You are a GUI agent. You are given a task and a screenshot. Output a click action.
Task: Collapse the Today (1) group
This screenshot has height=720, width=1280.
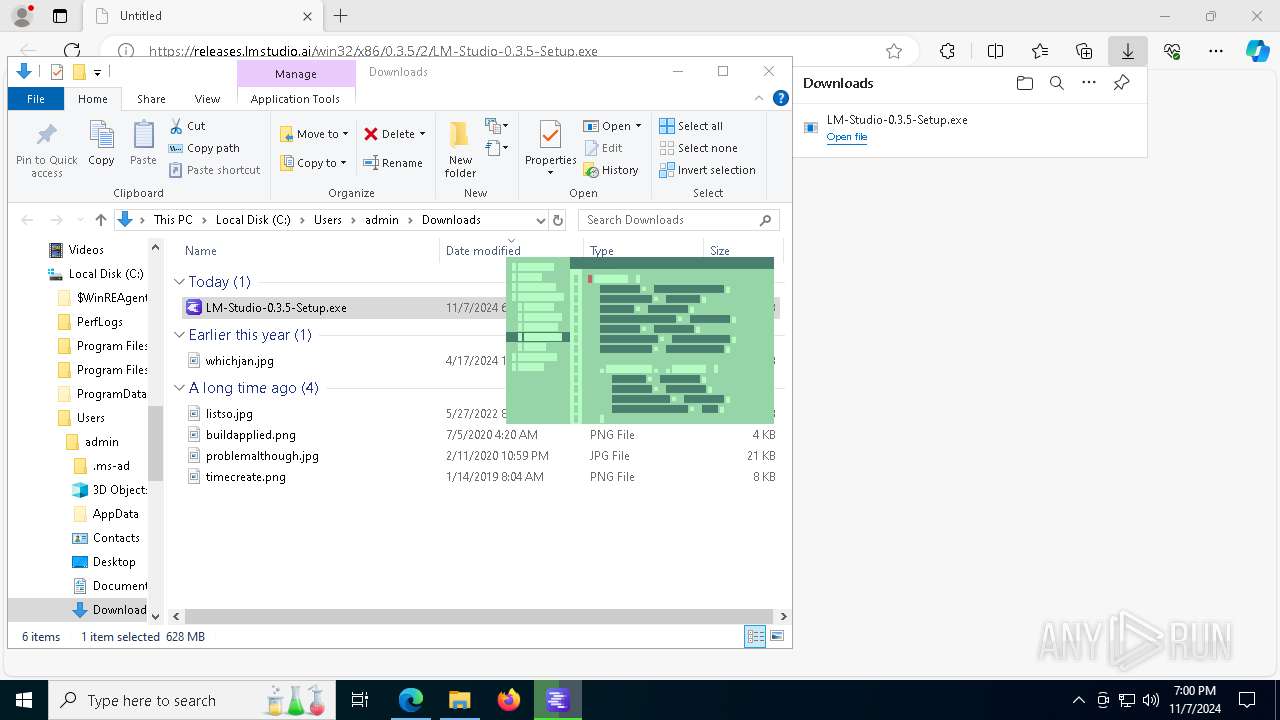(179, 282)
